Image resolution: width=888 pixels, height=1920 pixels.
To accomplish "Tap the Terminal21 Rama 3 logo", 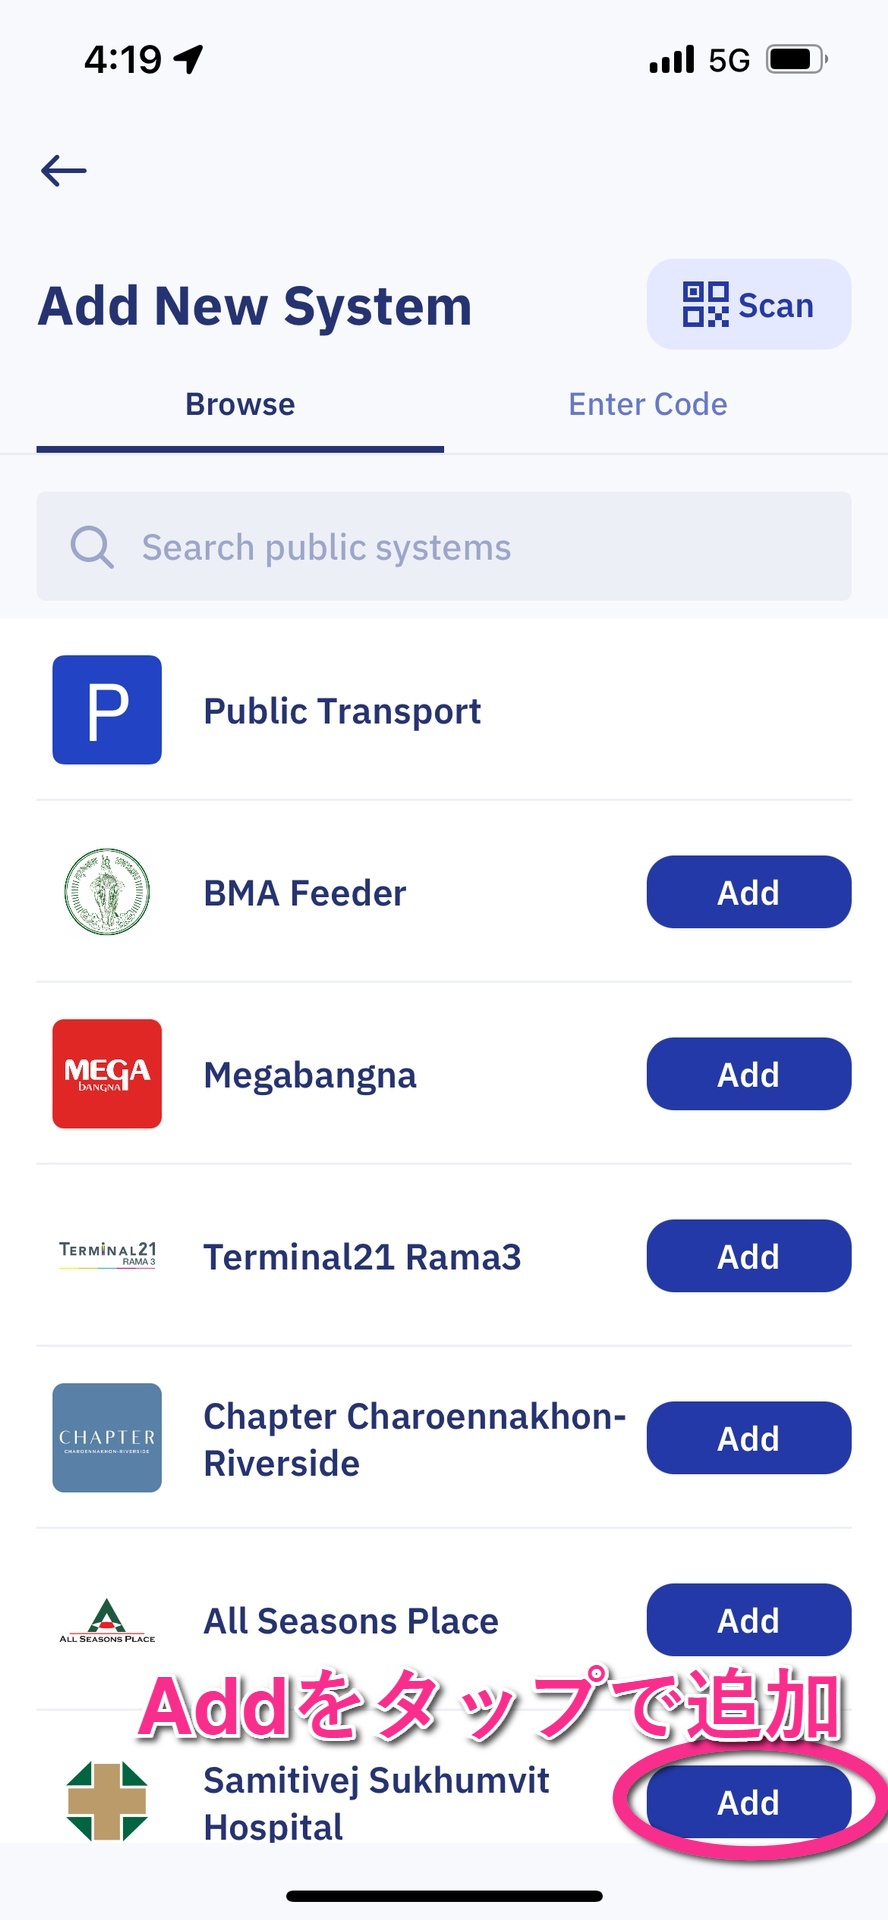I will pyautogui.click(x=107, y=1255).
